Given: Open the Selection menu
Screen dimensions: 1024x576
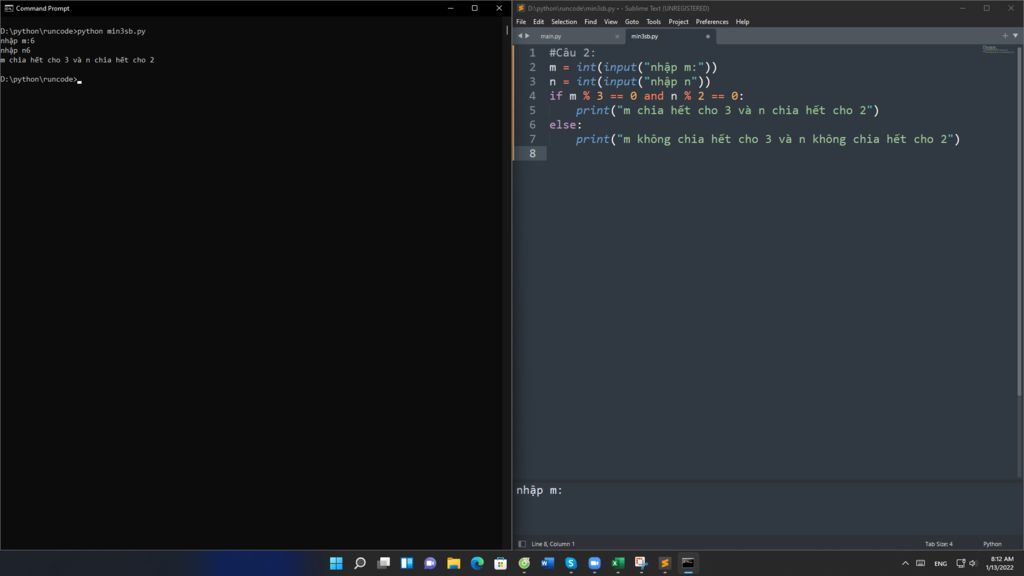Looking at the screenshot, I should coord(564,22).
